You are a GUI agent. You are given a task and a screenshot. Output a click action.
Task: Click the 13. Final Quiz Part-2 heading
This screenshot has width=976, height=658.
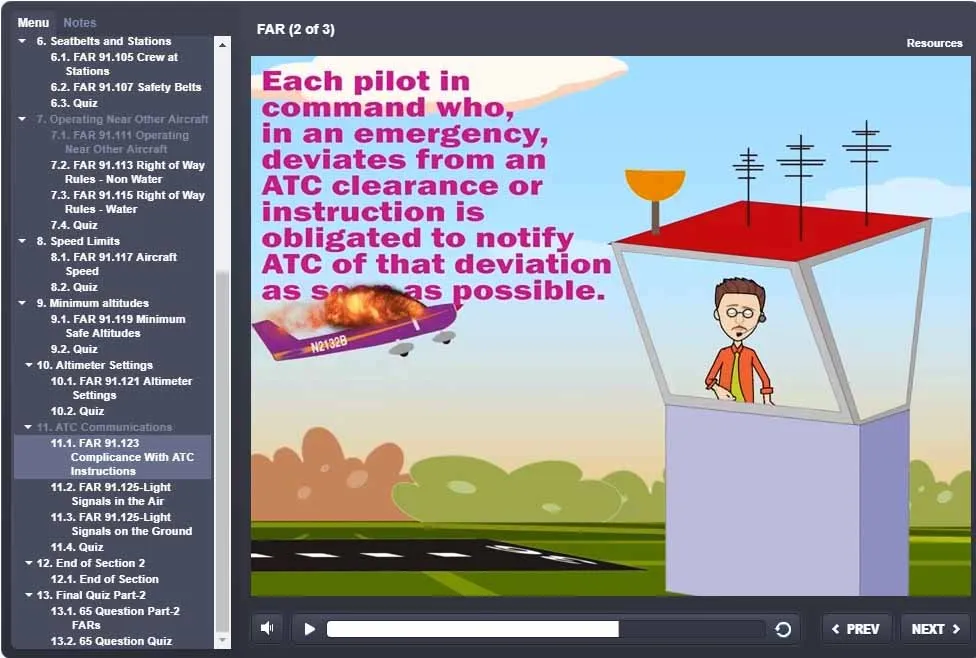[x=91, y=595]
